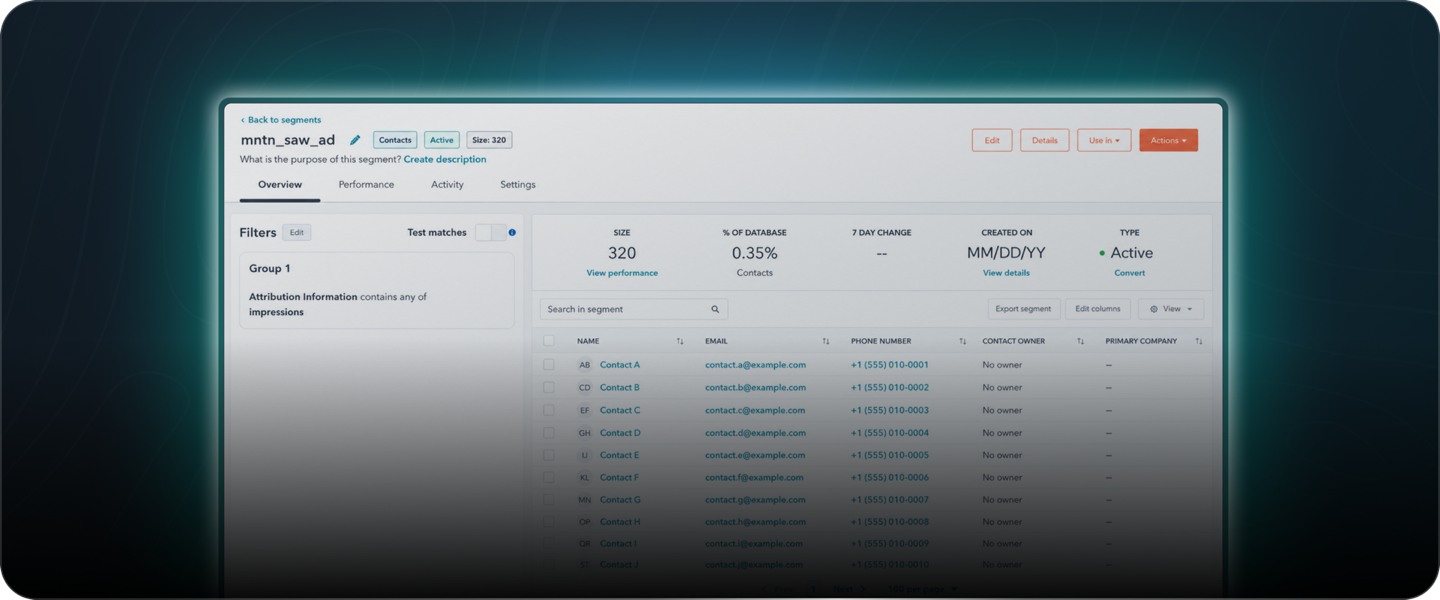This screenshot has height=600, width=1440.
Task: Click the GH avatar for Contact D
Action: [585, 433]
